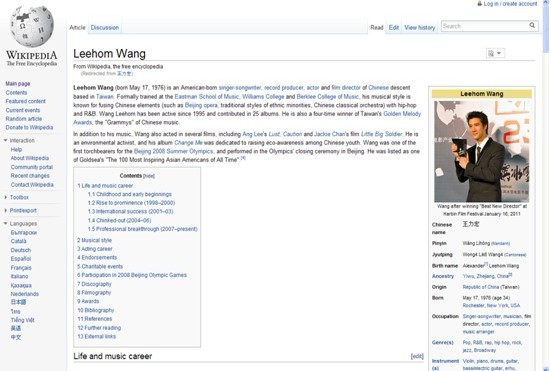Collapse the Languages sidebar section

(6, 223)
